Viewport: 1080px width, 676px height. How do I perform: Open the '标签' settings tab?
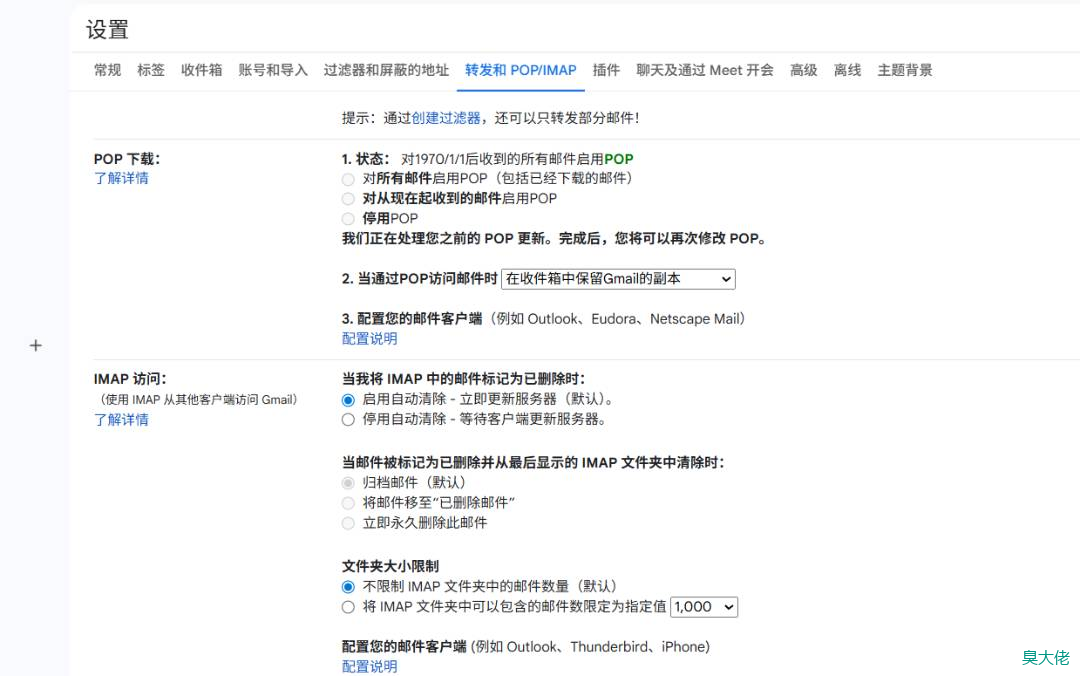(151, 70)
